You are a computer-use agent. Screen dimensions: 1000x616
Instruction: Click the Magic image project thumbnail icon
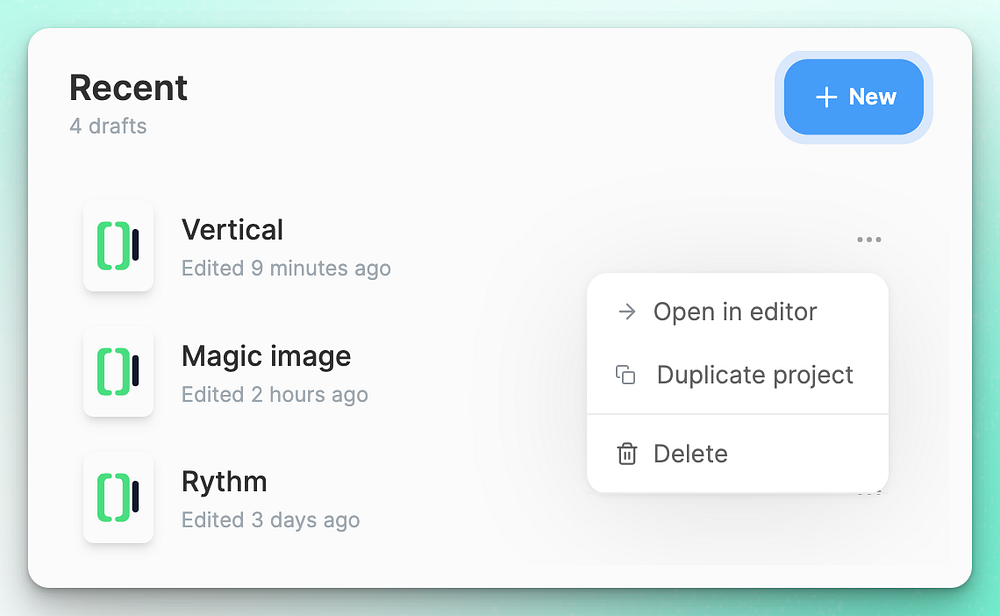118,371
